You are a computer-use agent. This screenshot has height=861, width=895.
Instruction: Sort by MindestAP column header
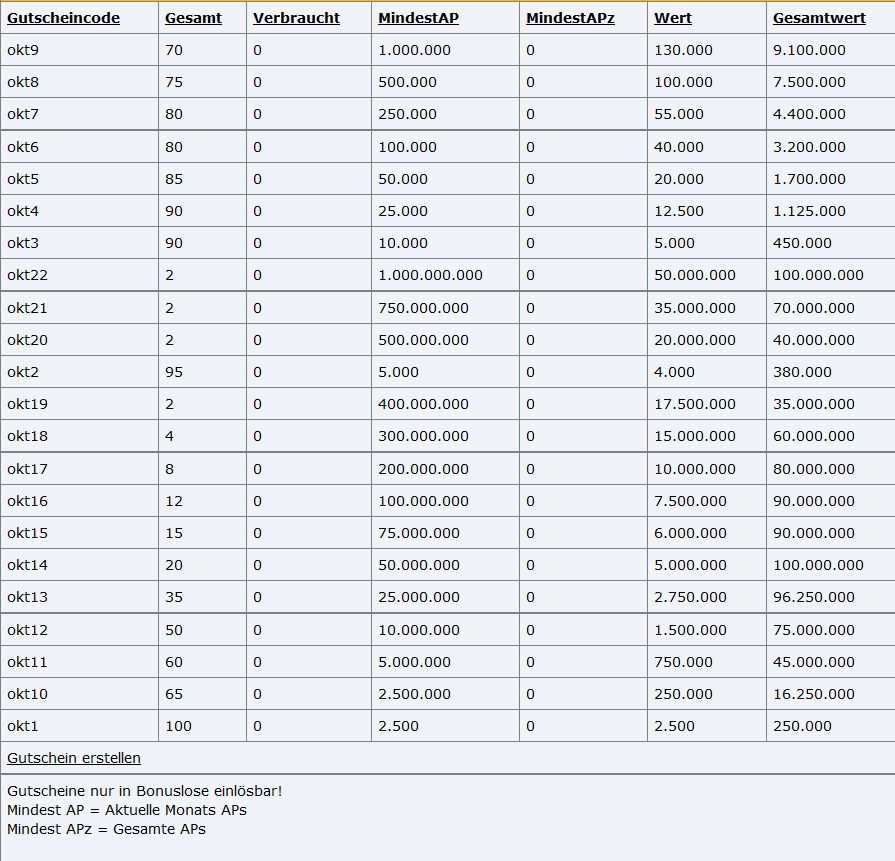coord(418,18)
